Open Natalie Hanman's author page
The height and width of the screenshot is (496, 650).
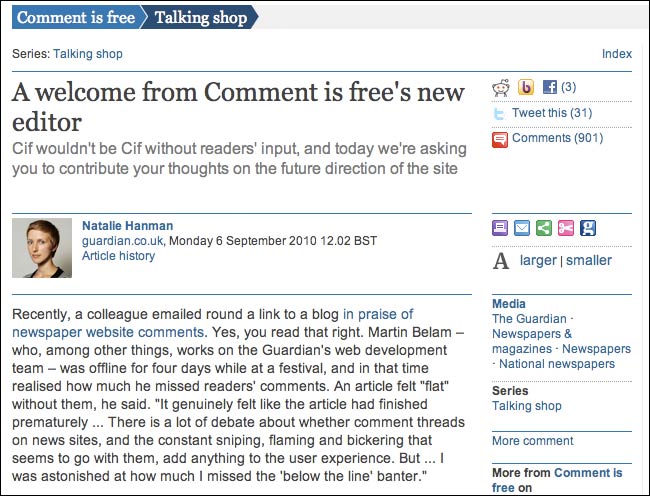(128, 226)
